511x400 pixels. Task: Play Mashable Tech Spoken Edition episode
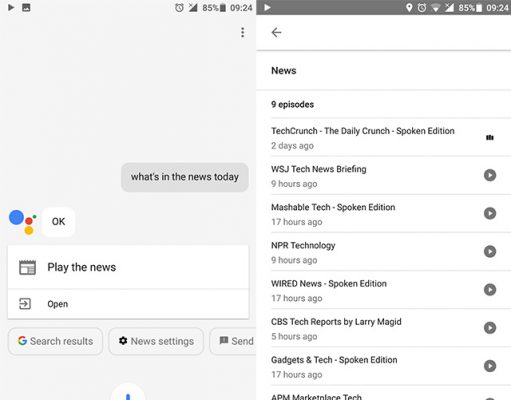490,213
